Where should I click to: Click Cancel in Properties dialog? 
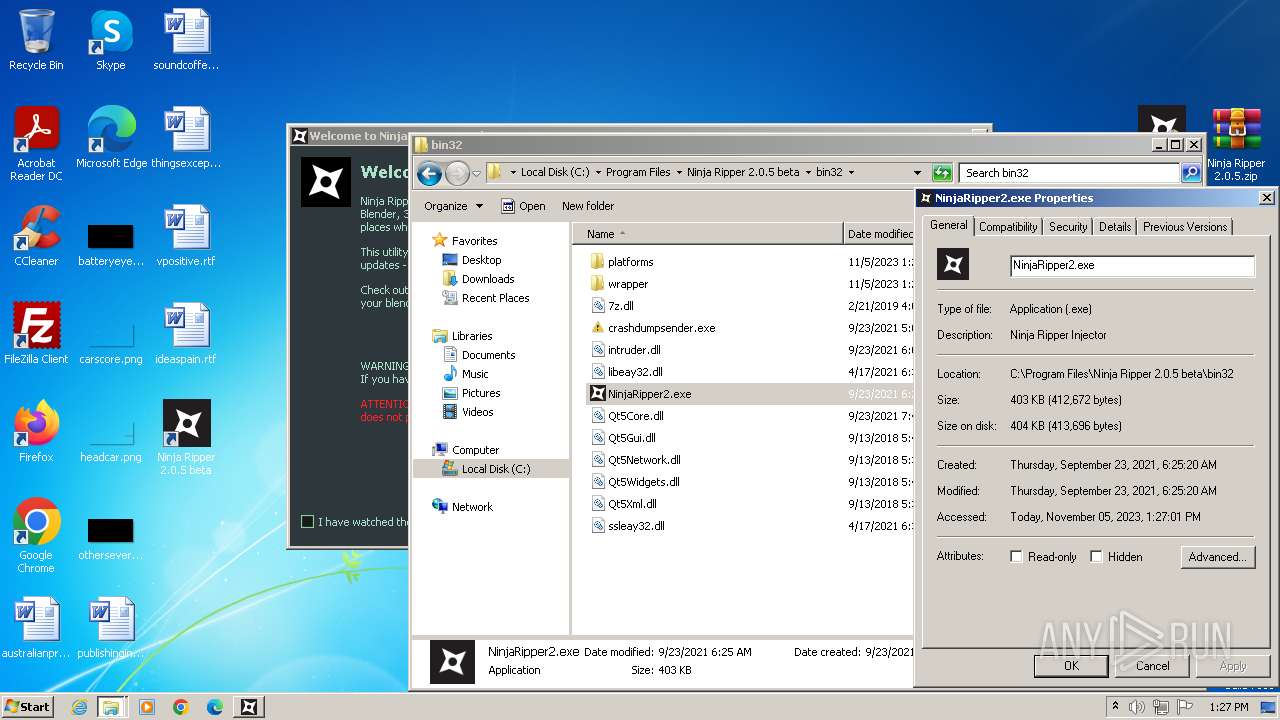(1152, 665)
